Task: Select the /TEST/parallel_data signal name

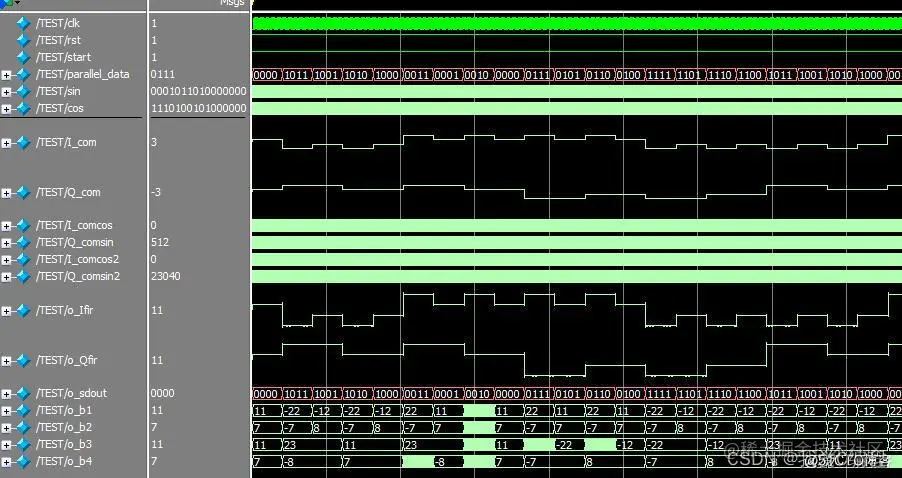Action: point(82,74)
